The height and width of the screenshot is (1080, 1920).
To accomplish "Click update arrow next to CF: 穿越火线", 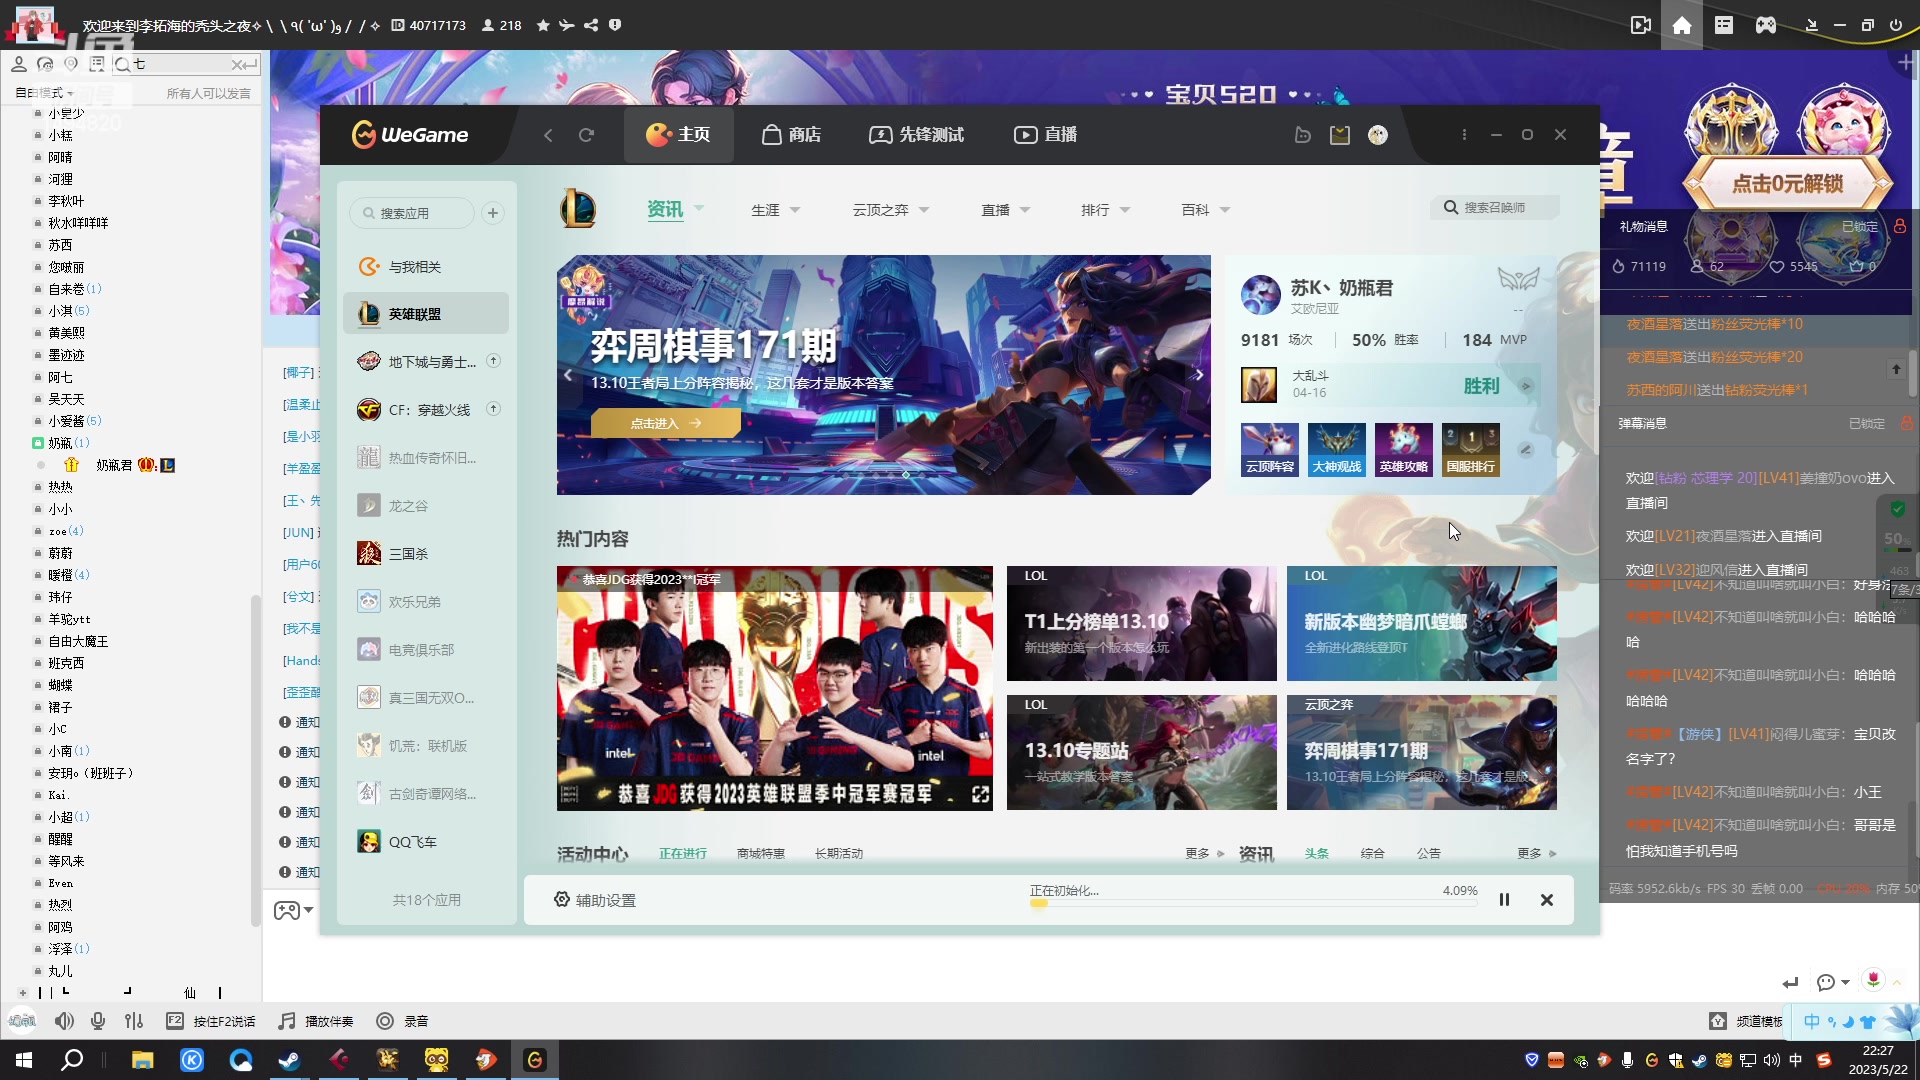I will pyautogui.click(x=493, y=409).
